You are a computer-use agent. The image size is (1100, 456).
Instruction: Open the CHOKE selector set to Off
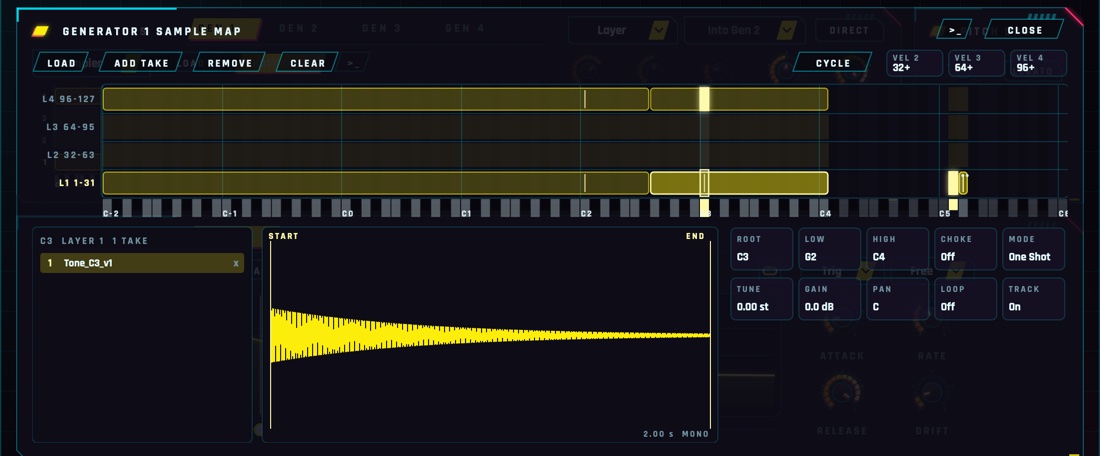tap(966, 249)
